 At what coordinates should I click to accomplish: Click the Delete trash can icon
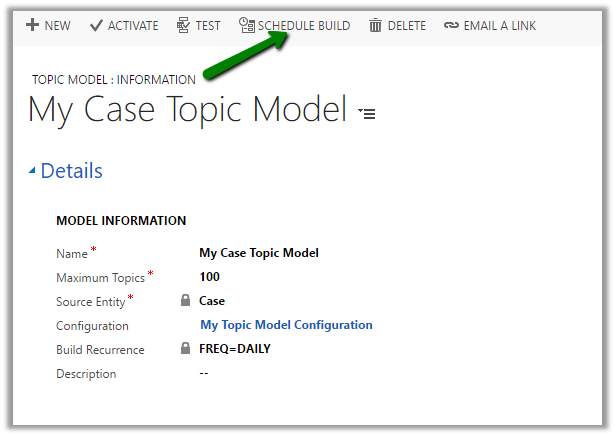[x=375, y=25]
